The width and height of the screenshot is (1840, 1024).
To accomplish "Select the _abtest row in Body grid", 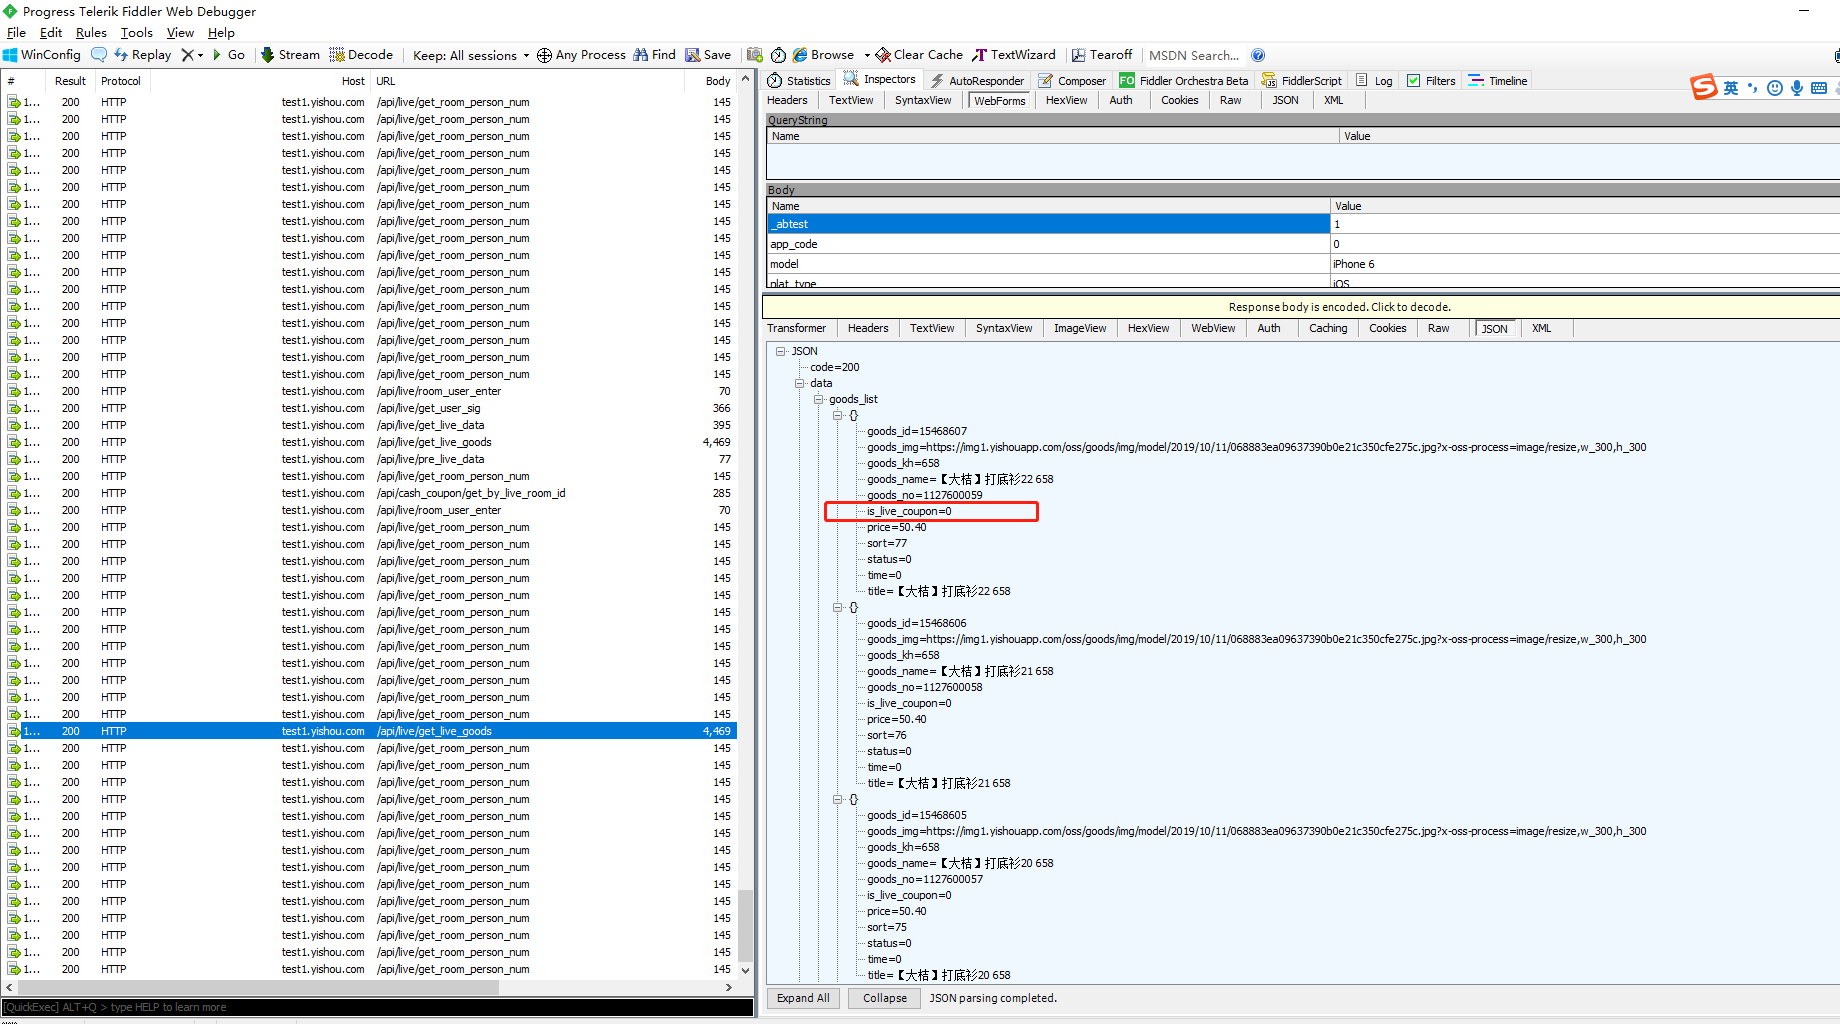I will 1303,224.
